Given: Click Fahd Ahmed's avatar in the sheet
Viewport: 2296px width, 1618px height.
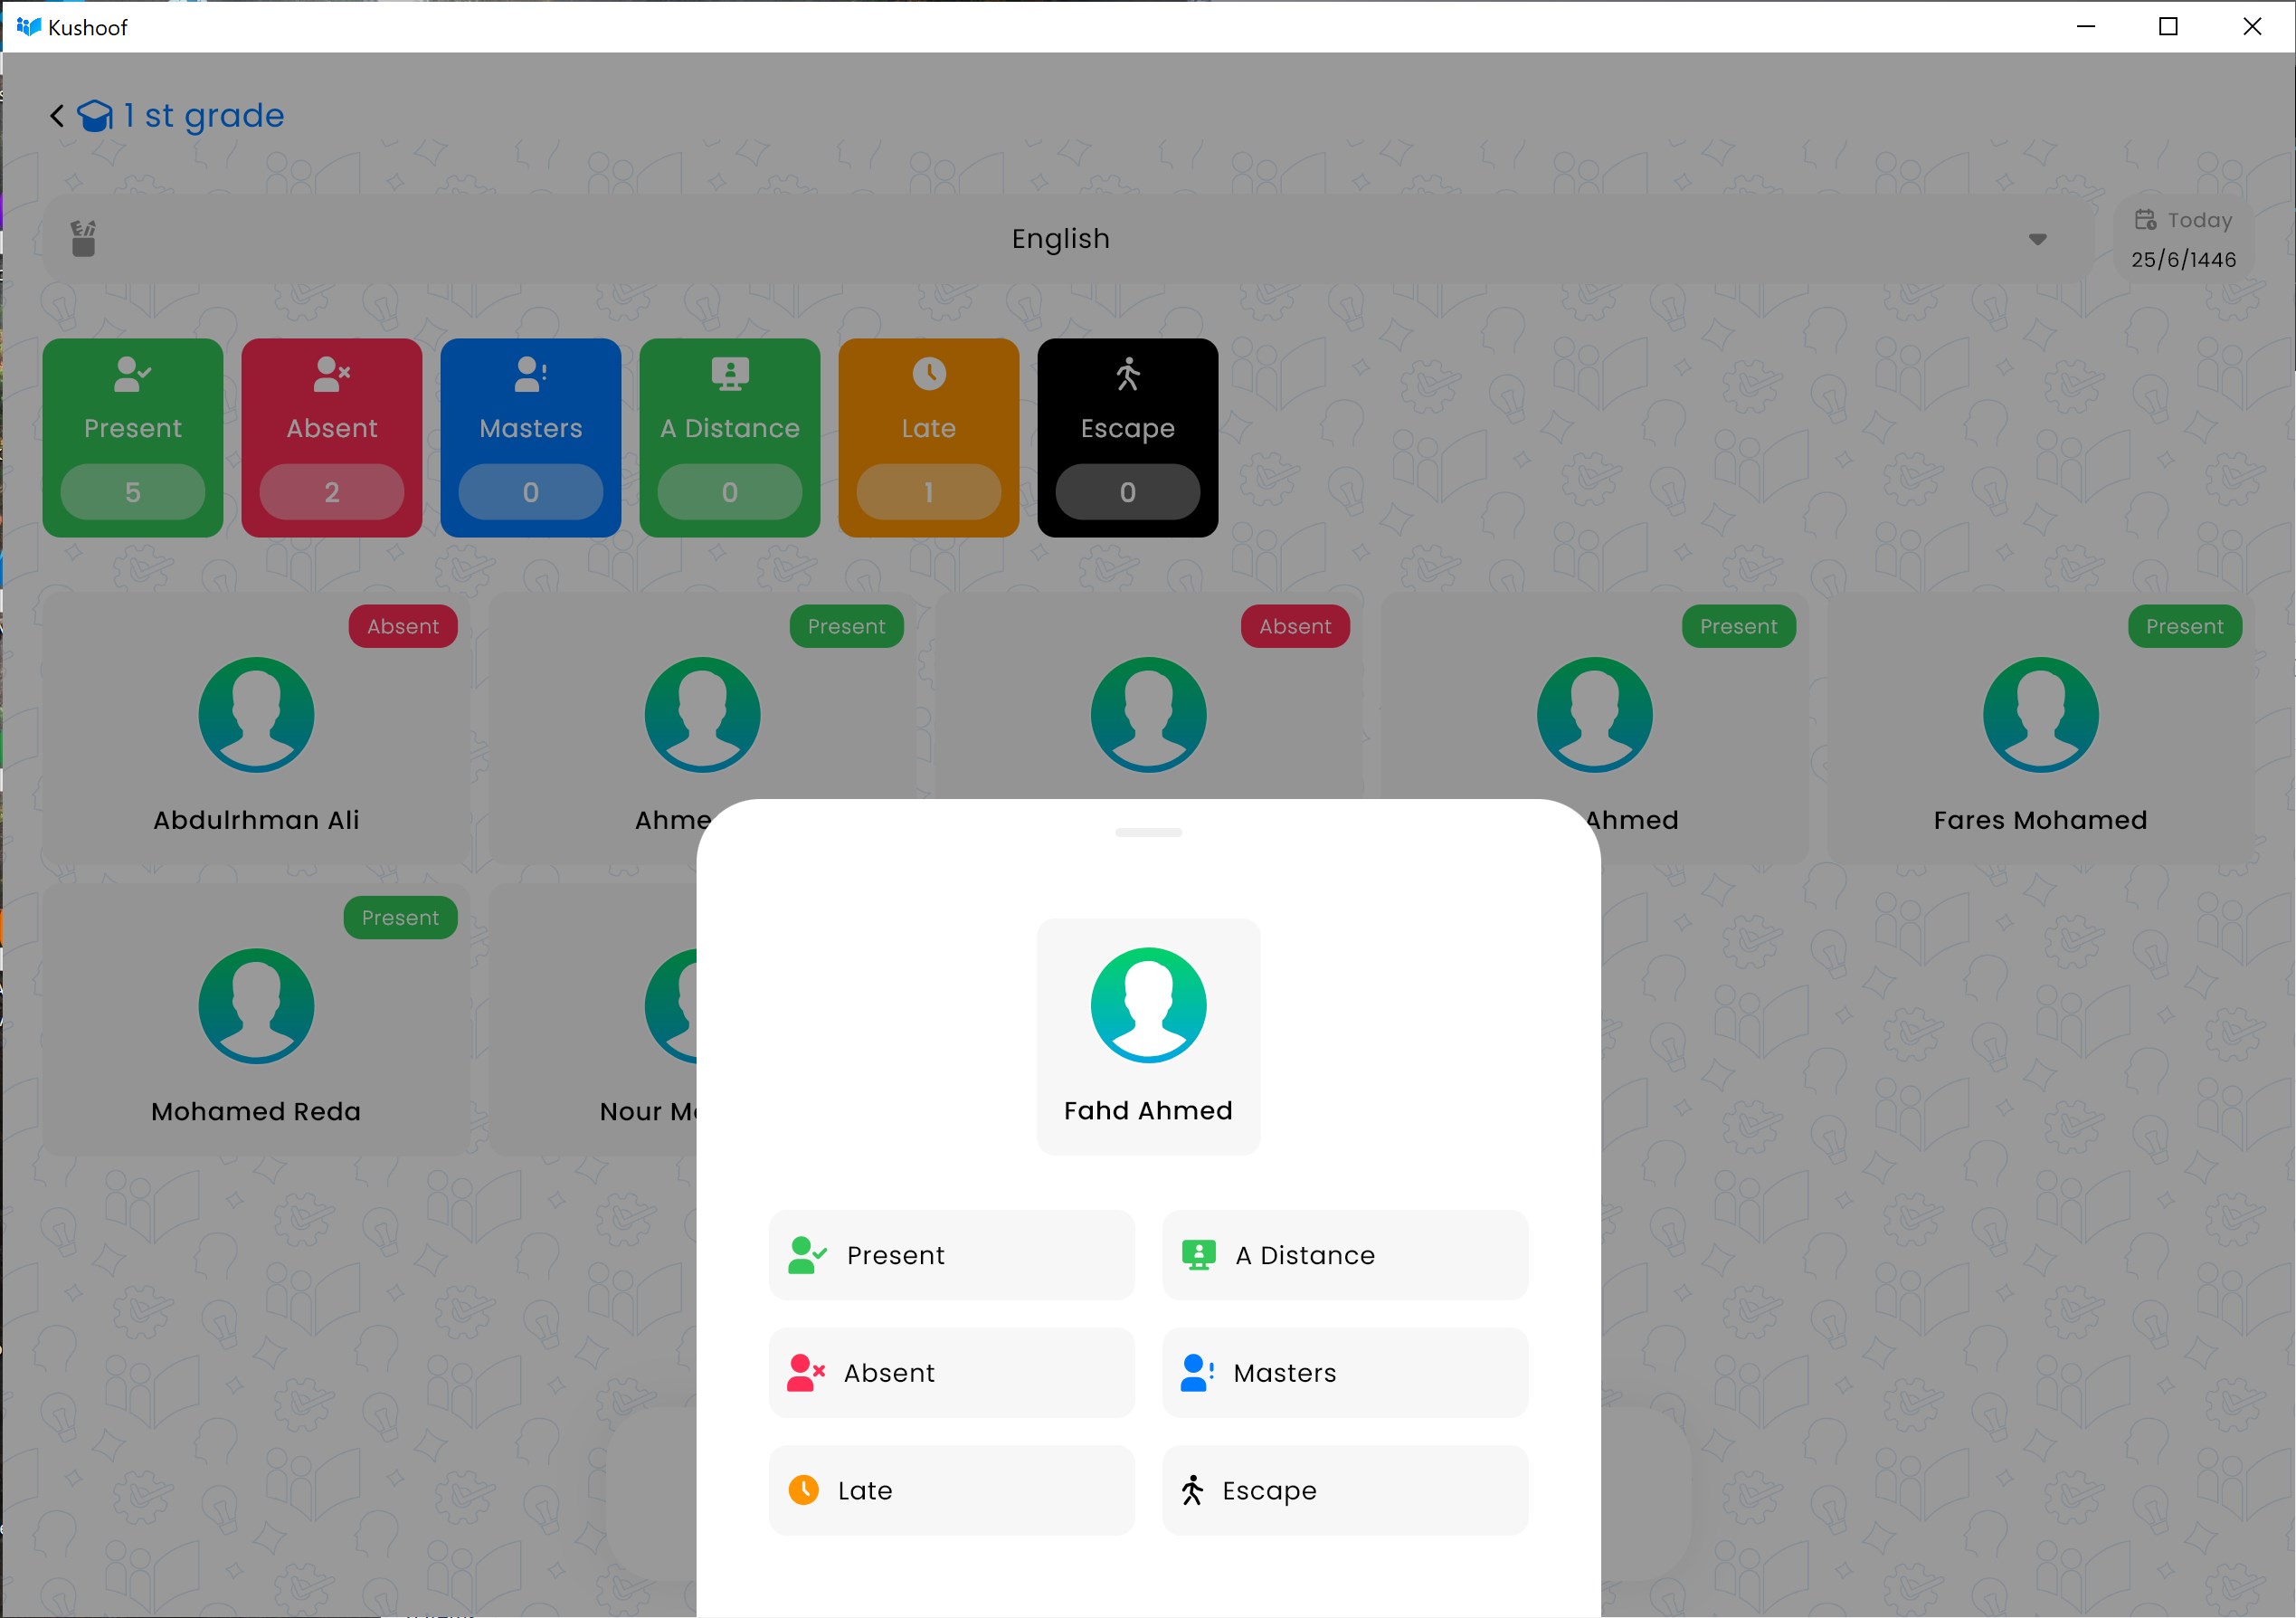Looking at the screenshot, I should (1148, 1004).
